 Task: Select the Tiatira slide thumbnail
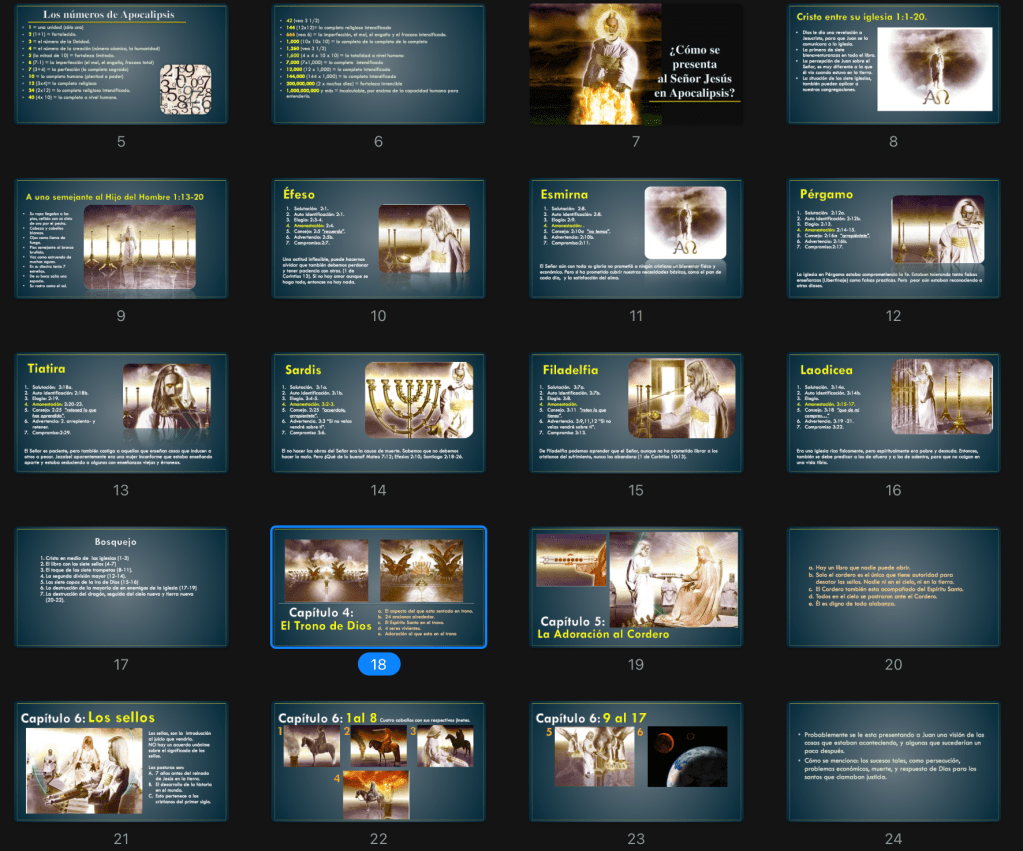pyautogui.click(x=121, y=412)
